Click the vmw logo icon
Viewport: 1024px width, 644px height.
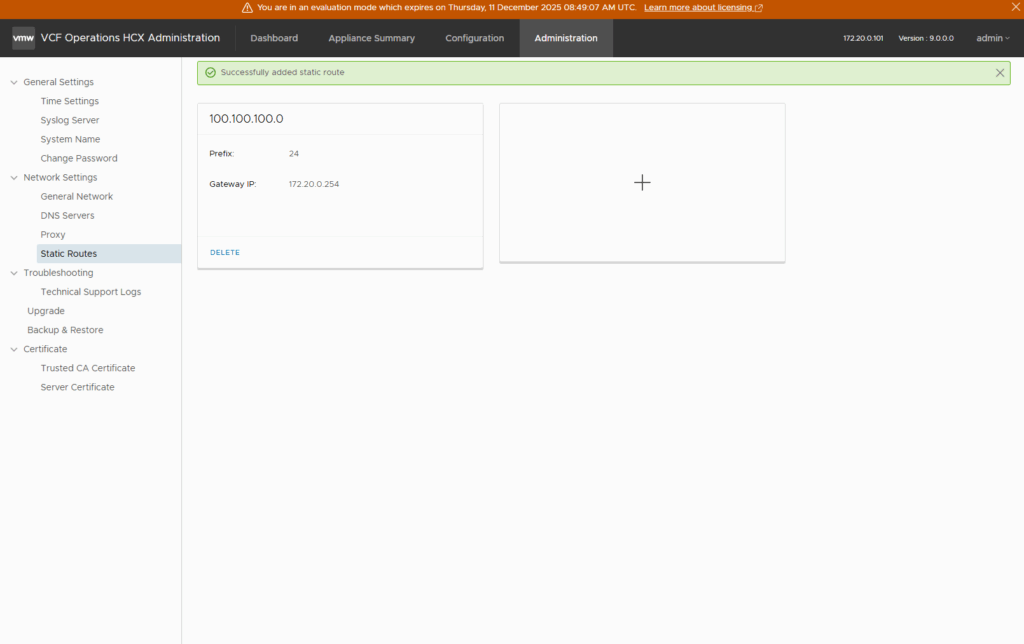tap(23, 38)
